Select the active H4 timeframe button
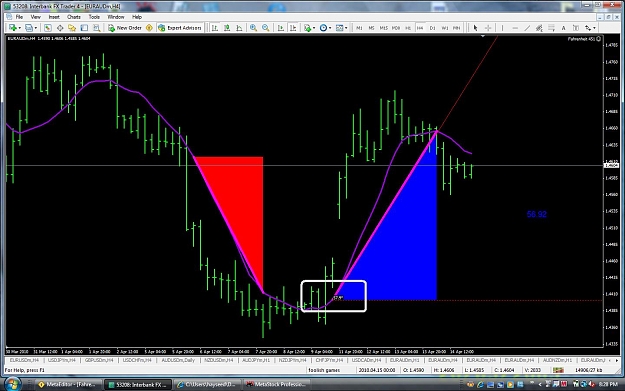Screen dimensions: 625x391 click(x=420, y=28)
